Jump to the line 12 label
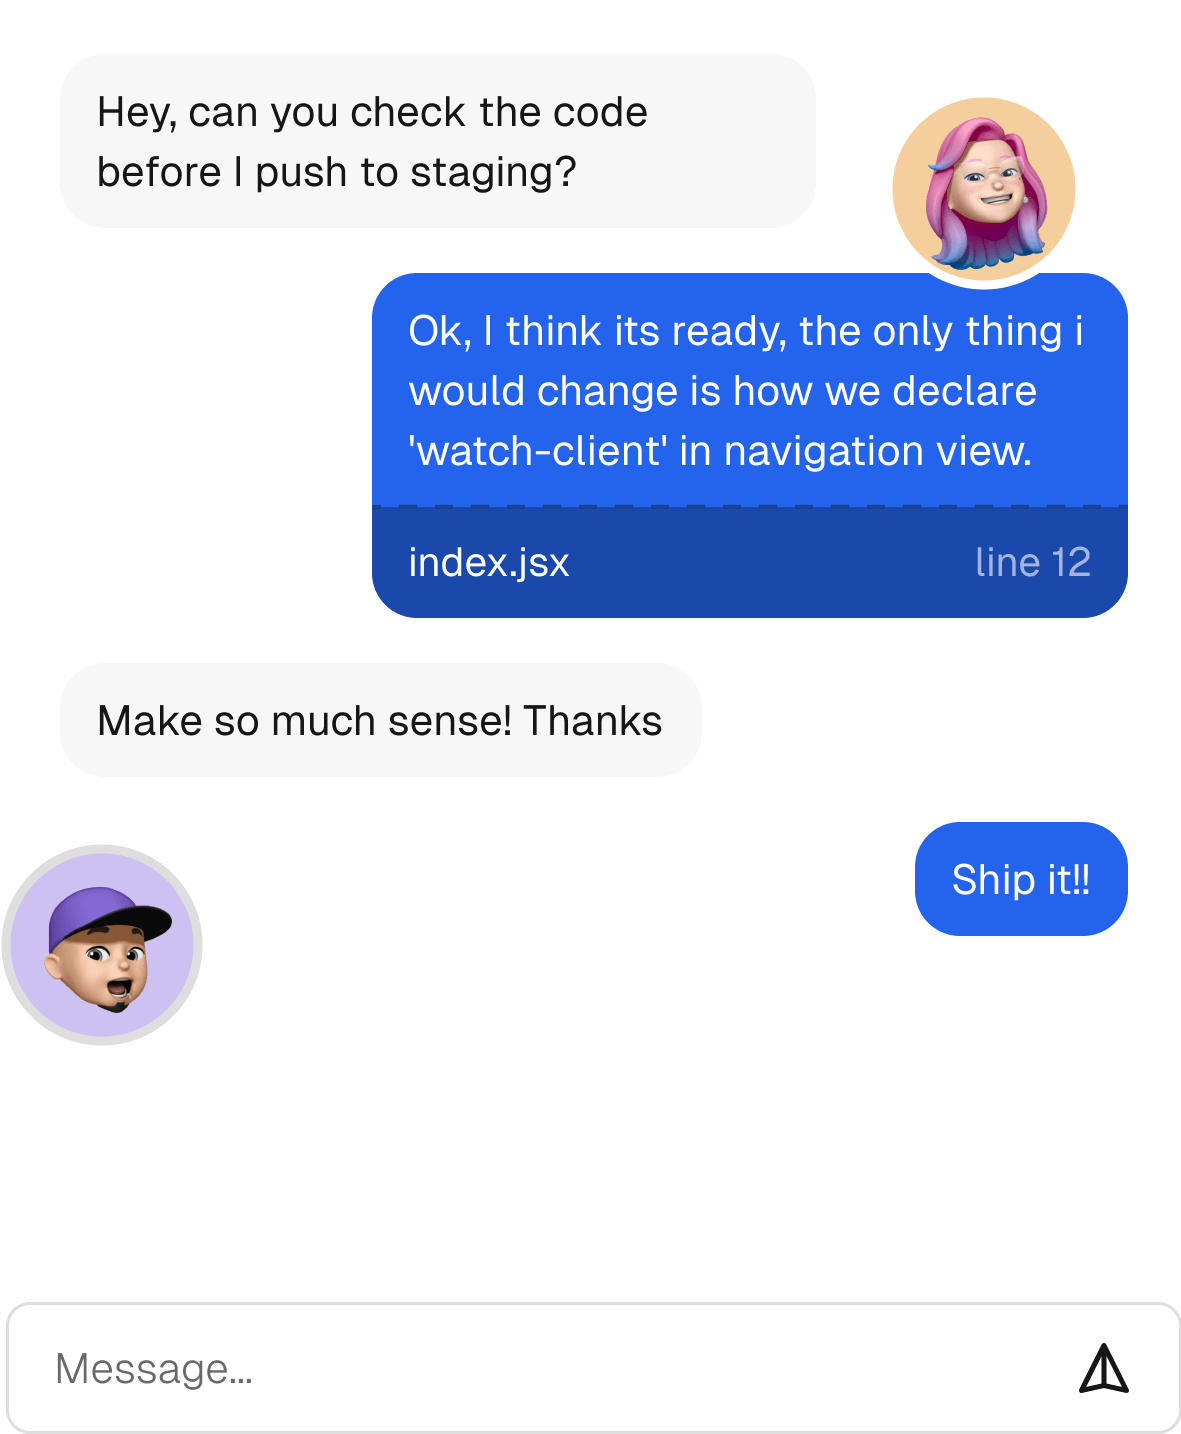1181x1434 pixels. (1032, 563)
